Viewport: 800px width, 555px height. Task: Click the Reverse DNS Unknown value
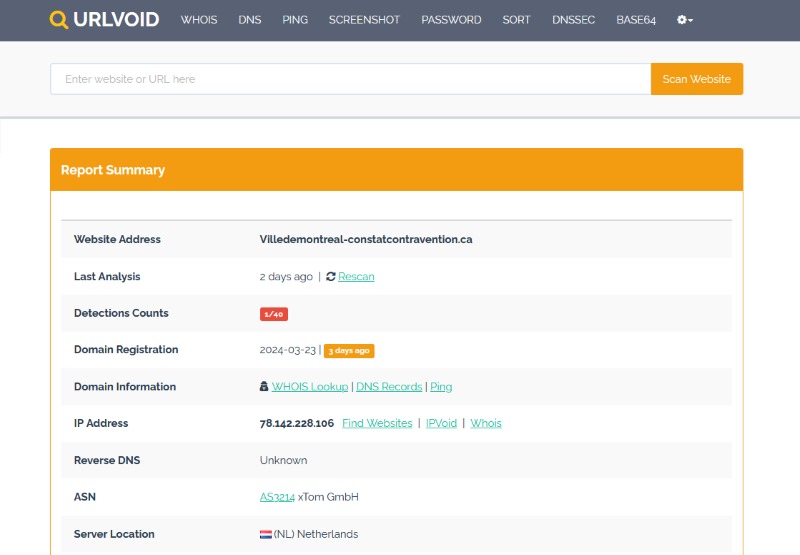[283, 460]
